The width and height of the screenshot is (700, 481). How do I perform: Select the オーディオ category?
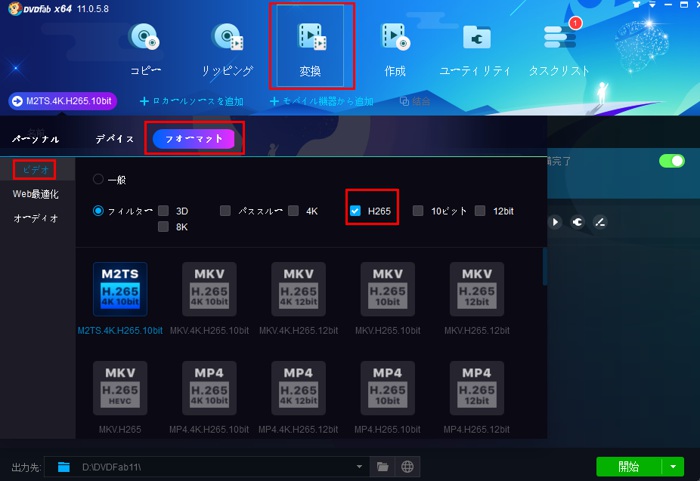click(x=36, y=218)
